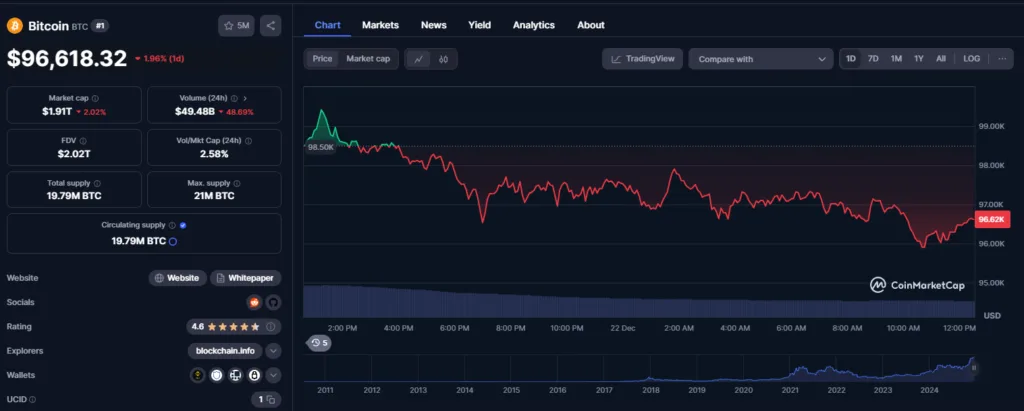Select the Market cap toggle
The height and width of the screenshot is (411, 1024).
click(x=368, y=59)
